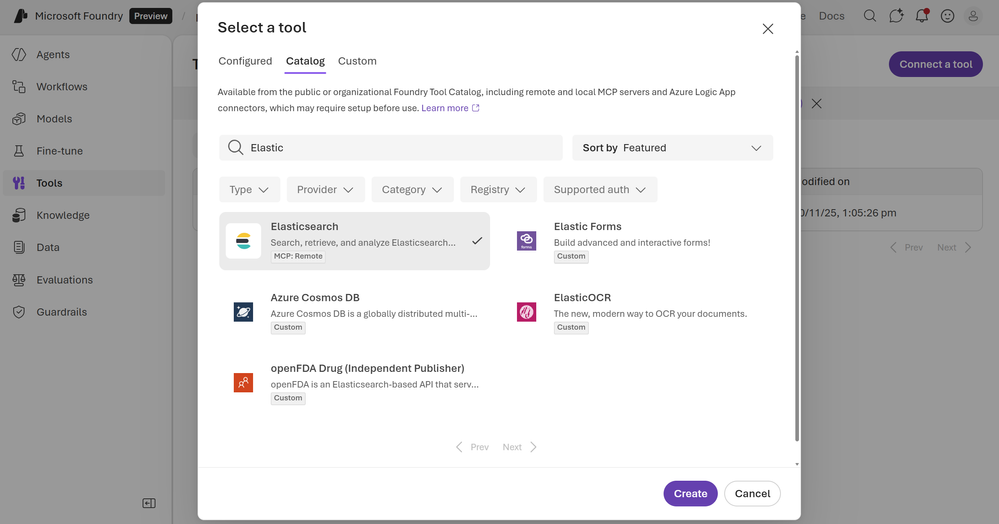
Task: Click the Custom tag under Elastic Forms
Action: tap(571, 256)
